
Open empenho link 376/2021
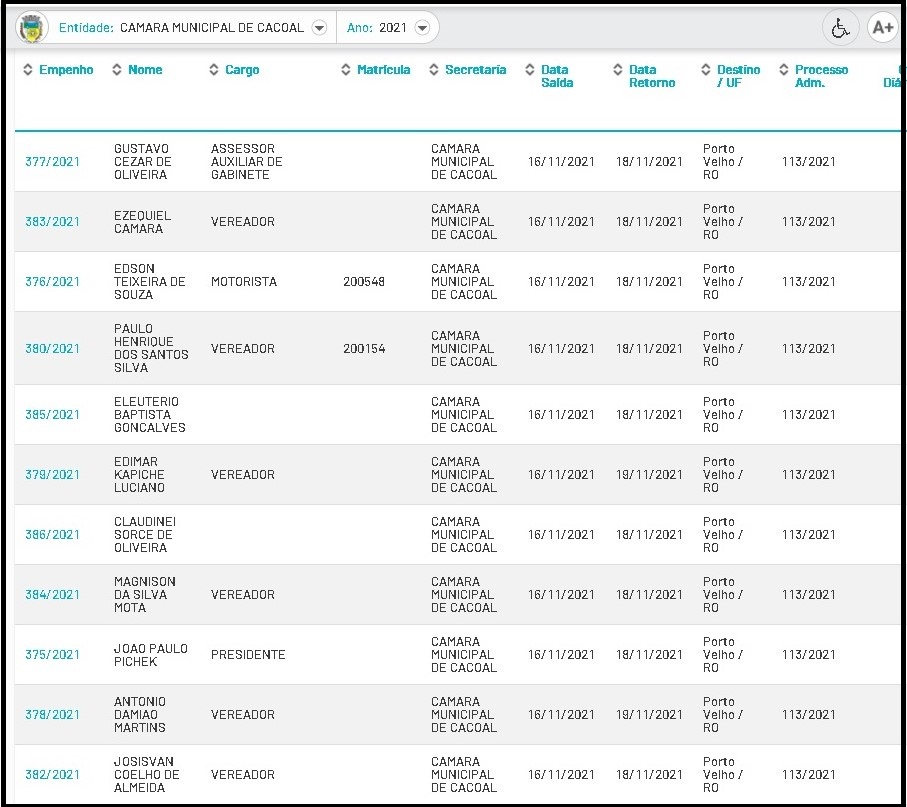(52, 282)
